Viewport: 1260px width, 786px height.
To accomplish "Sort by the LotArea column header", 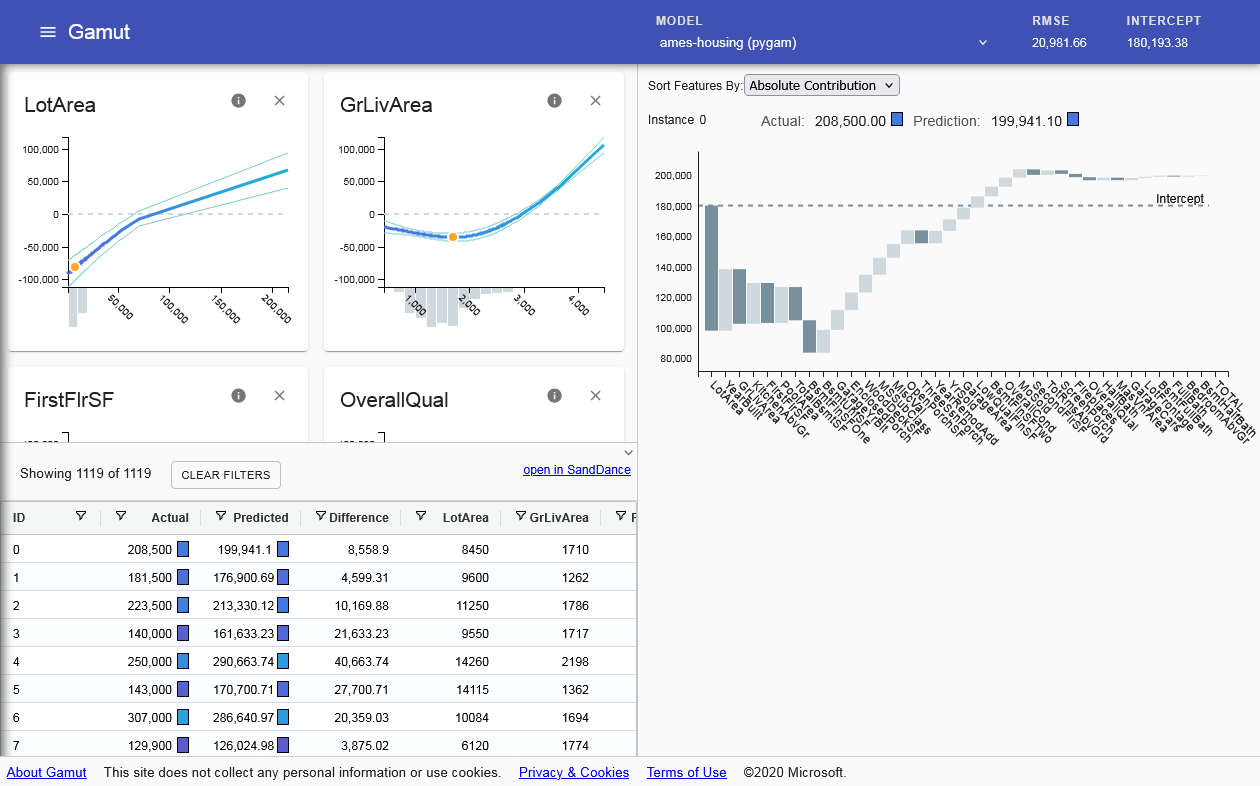I will coord(465,518).
